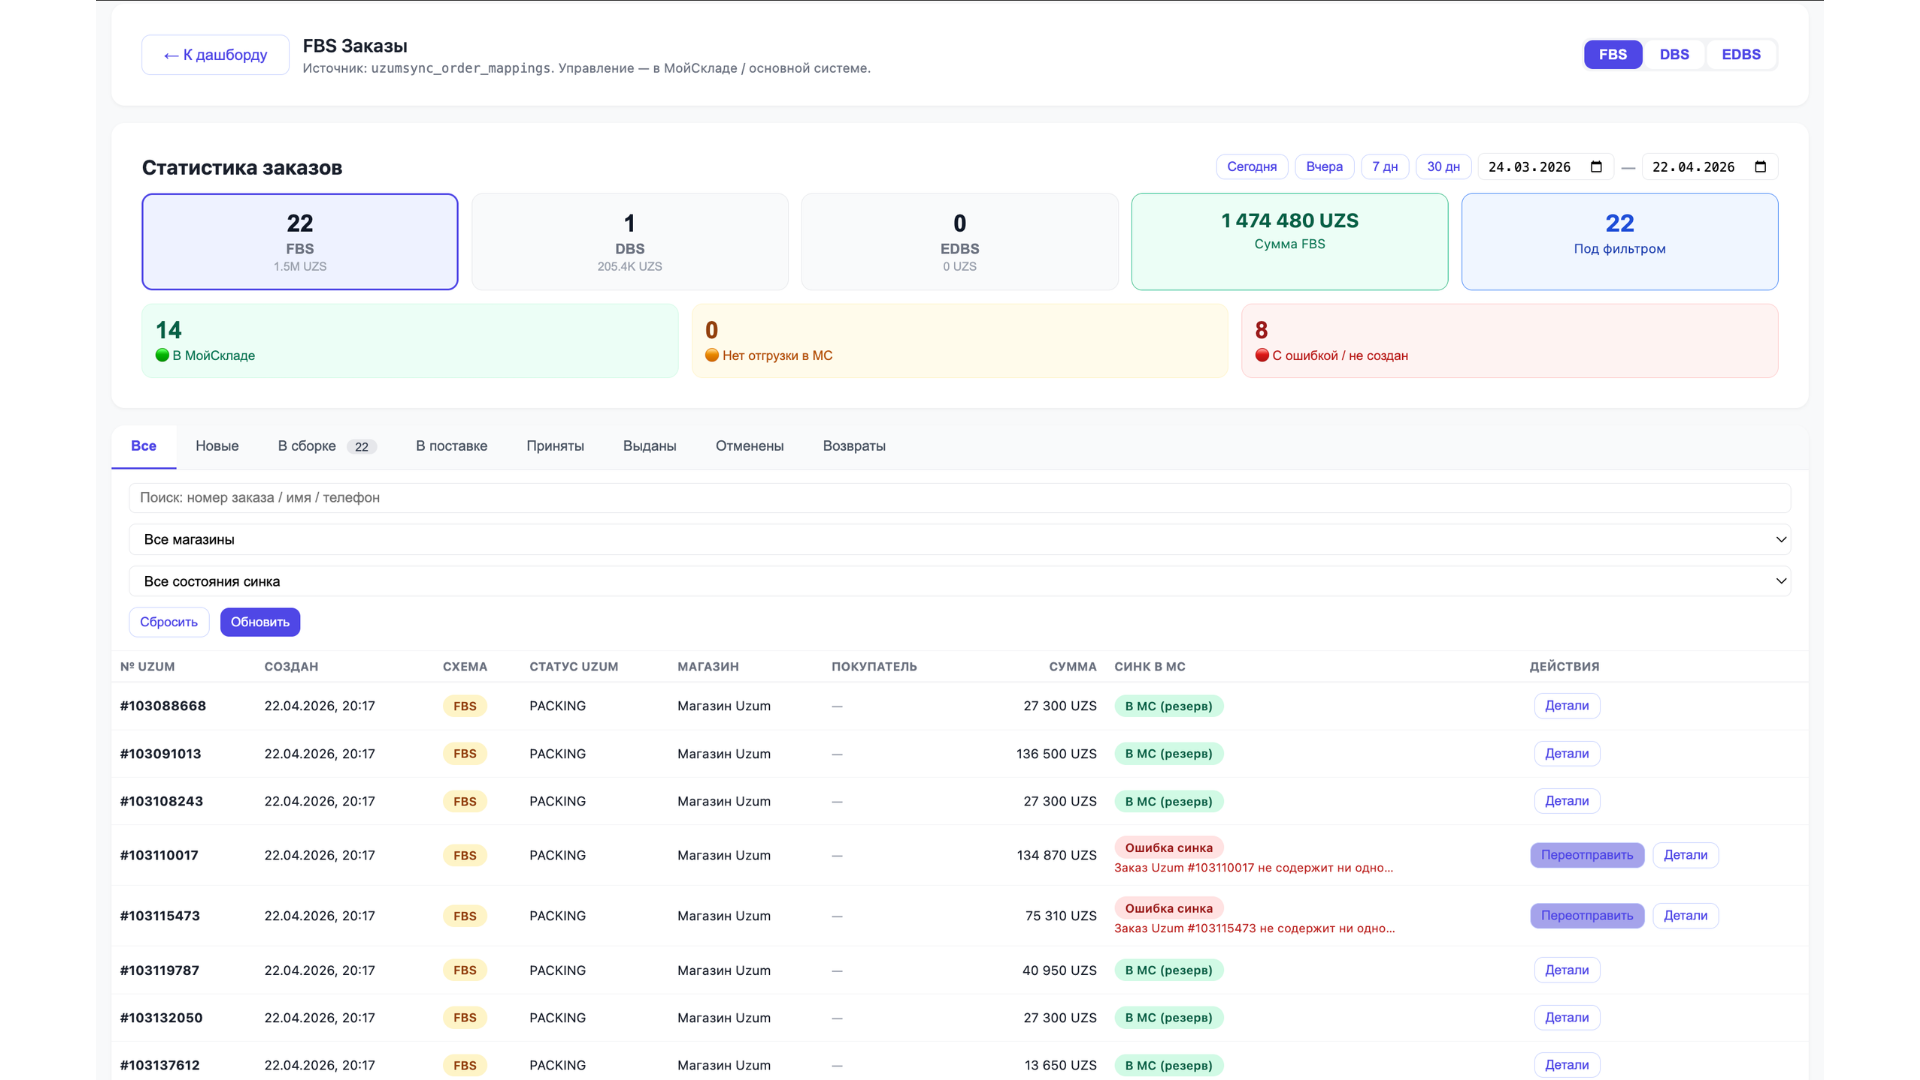The image size is (1920, 1080).
Task: Click the red 'С ошибкой / не создан' card
Action: (x=1509, y=341)
